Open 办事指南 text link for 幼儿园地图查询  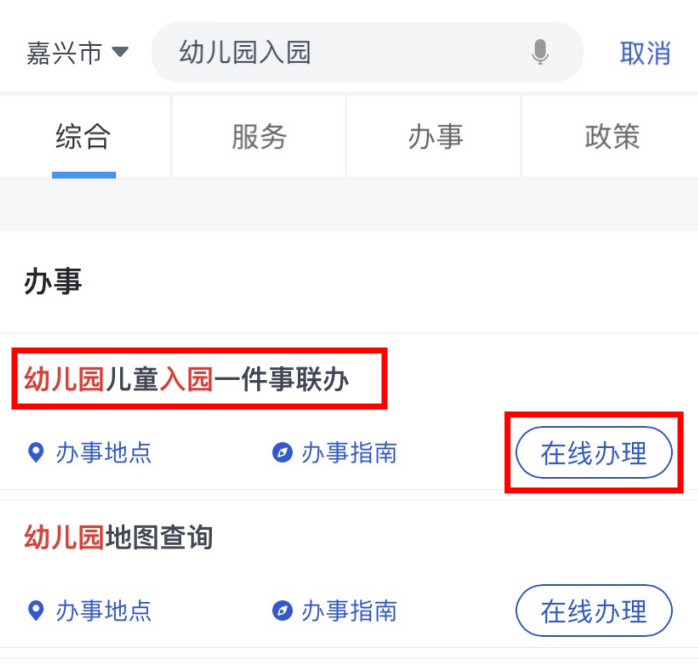click(x=349, y=610)
